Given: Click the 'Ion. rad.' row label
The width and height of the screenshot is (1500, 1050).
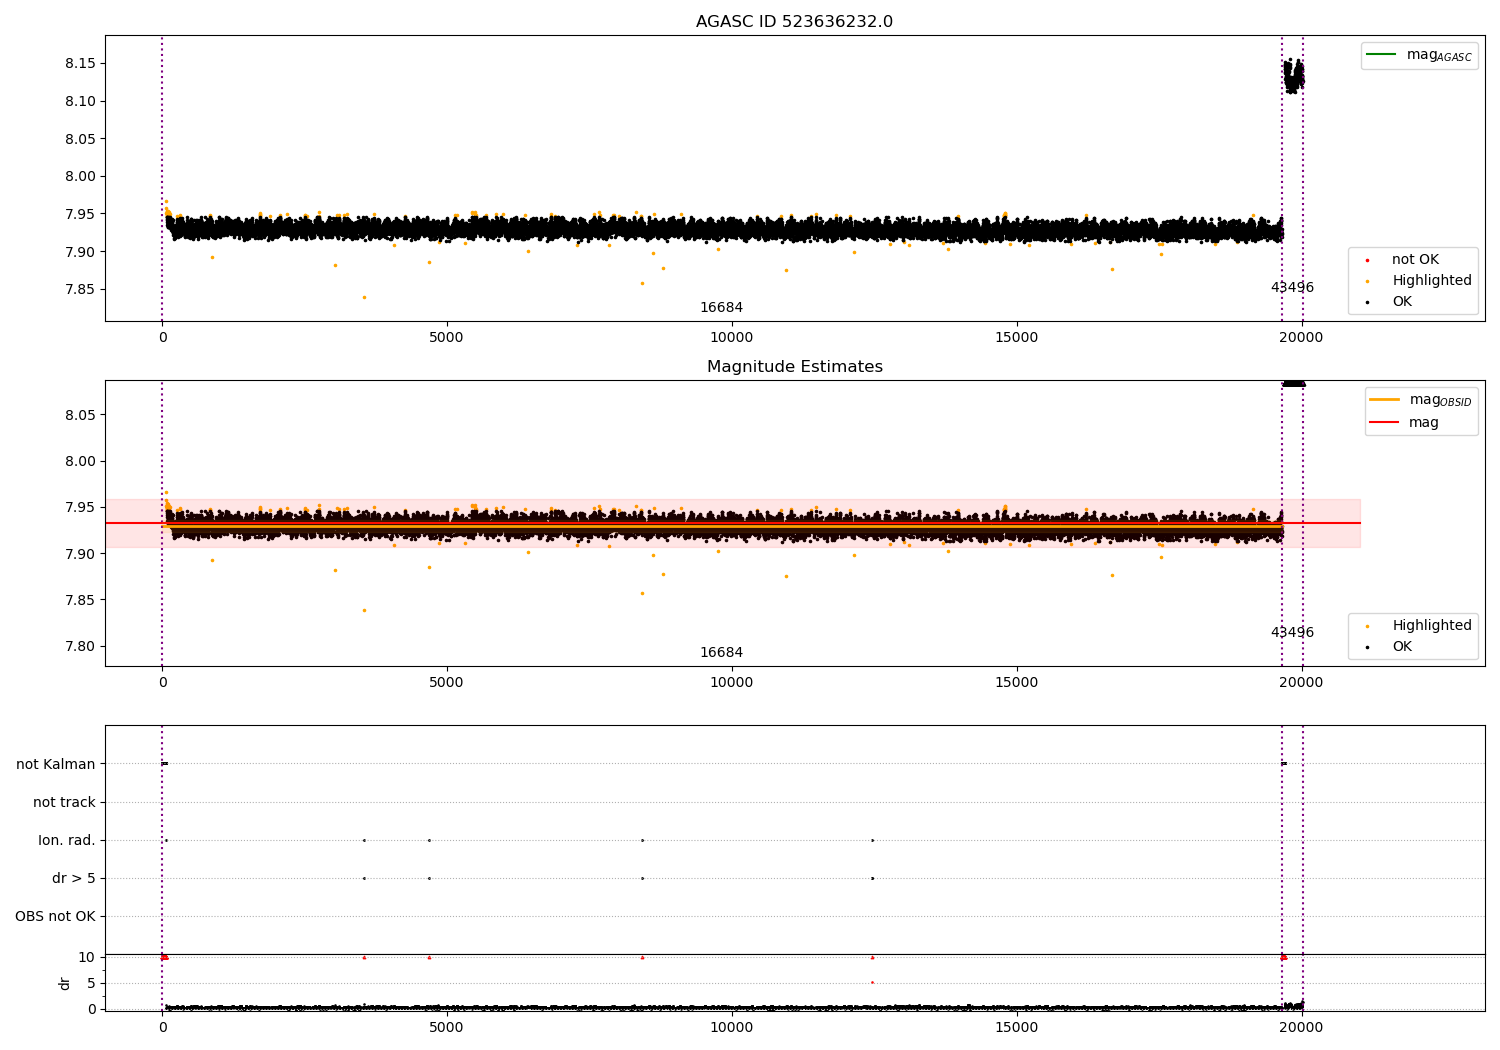Looking at the screenshot, I should point(67,841).
